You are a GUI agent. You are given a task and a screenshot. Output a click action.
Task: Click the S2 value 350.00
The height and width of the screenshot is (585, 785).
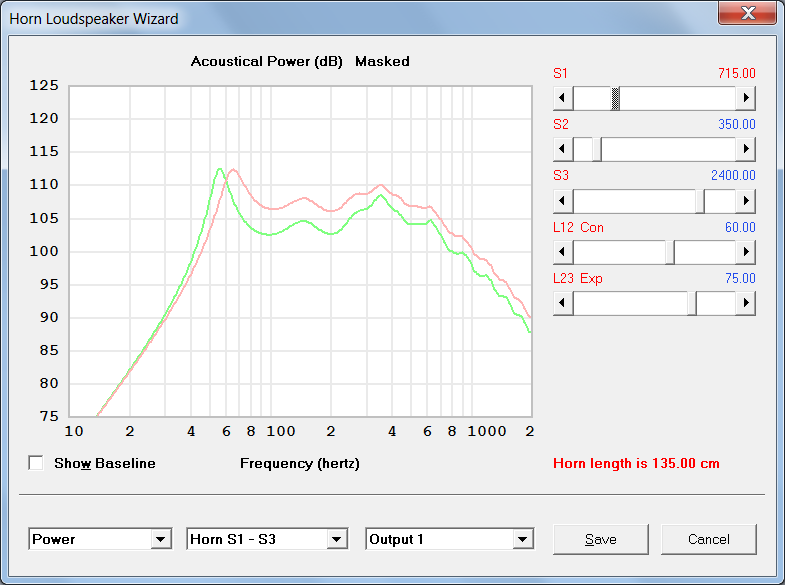pyautogui.click(x=736, y=125)
